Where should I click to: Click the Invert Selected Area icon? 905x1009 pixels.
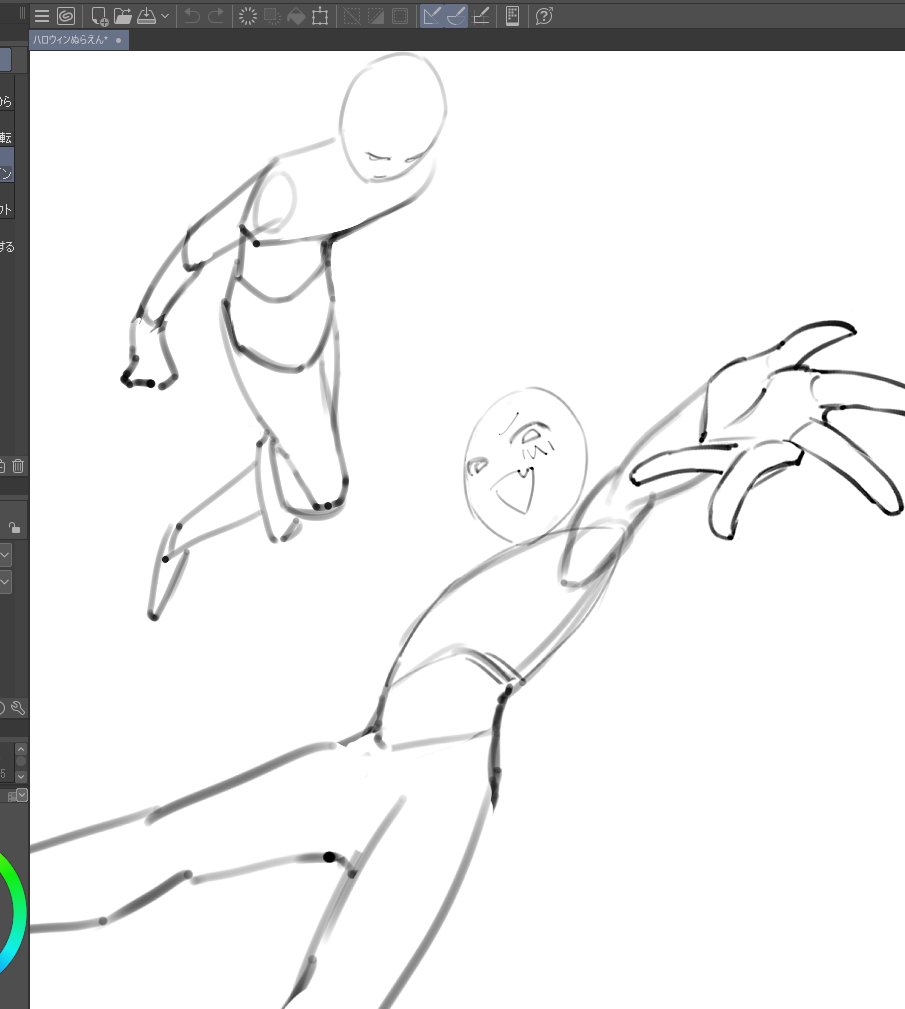tap(375, 16)
